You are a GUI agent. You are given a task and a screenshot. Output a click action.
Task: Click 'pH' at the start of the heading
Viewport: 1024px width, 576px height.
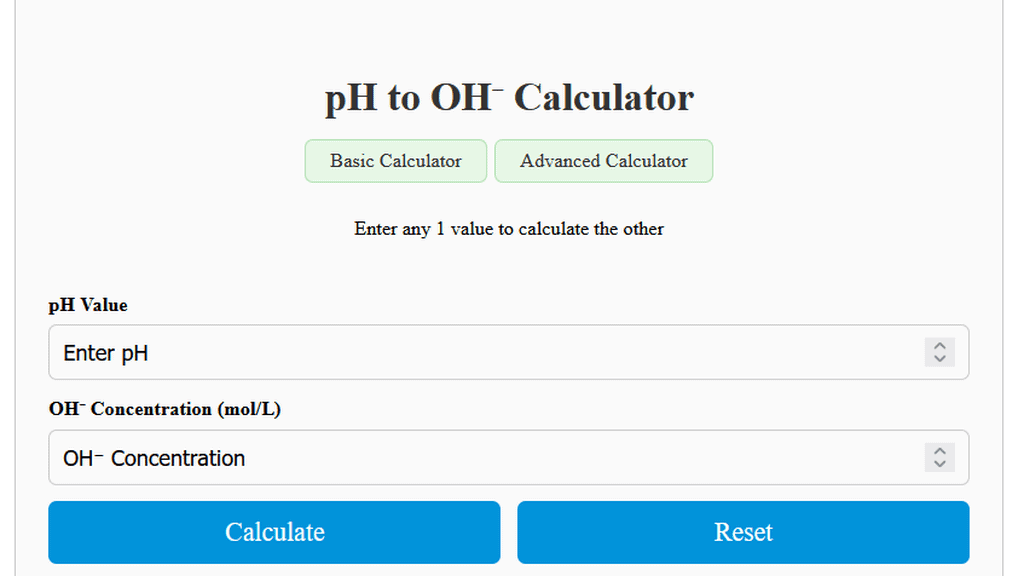(349, 99)
